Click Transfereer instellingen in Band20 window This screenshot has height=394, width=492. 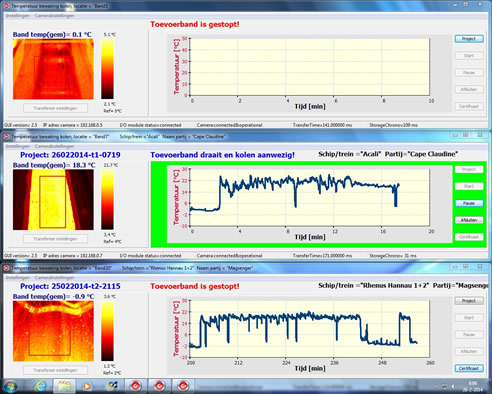[55, 370]
